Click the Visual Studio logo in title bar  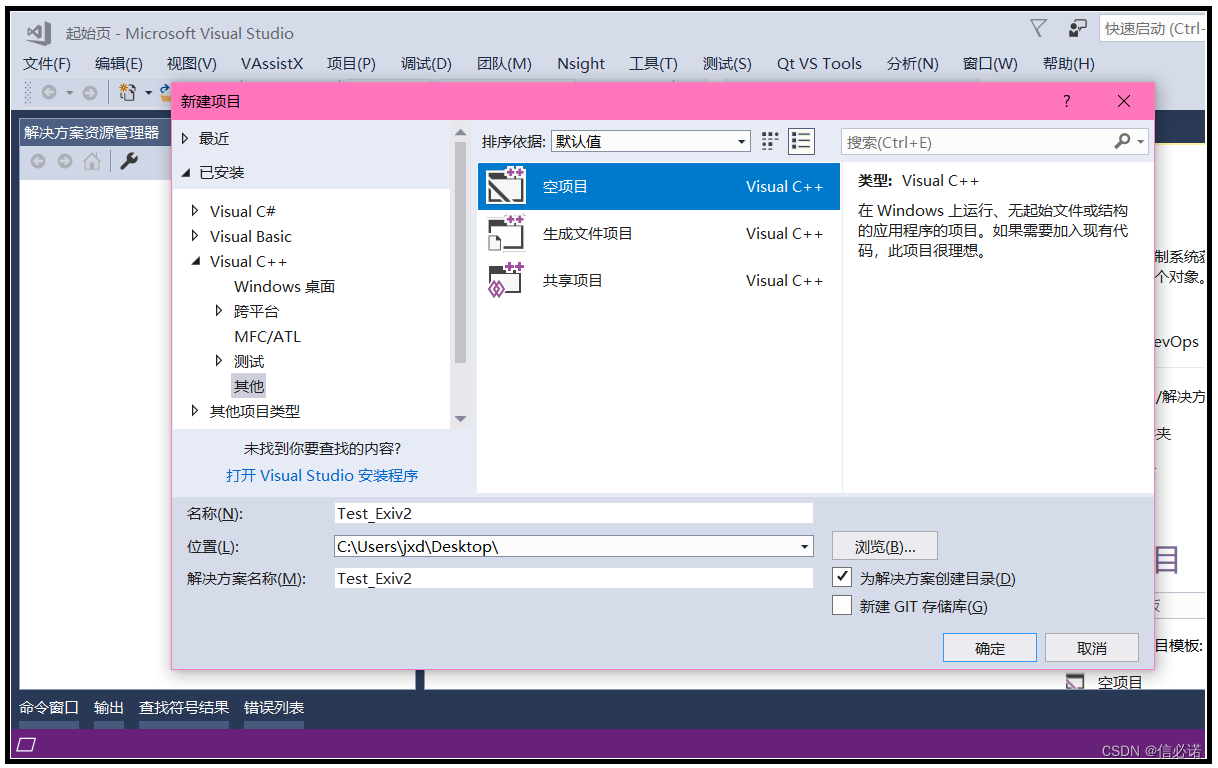[x=39, y=33]
